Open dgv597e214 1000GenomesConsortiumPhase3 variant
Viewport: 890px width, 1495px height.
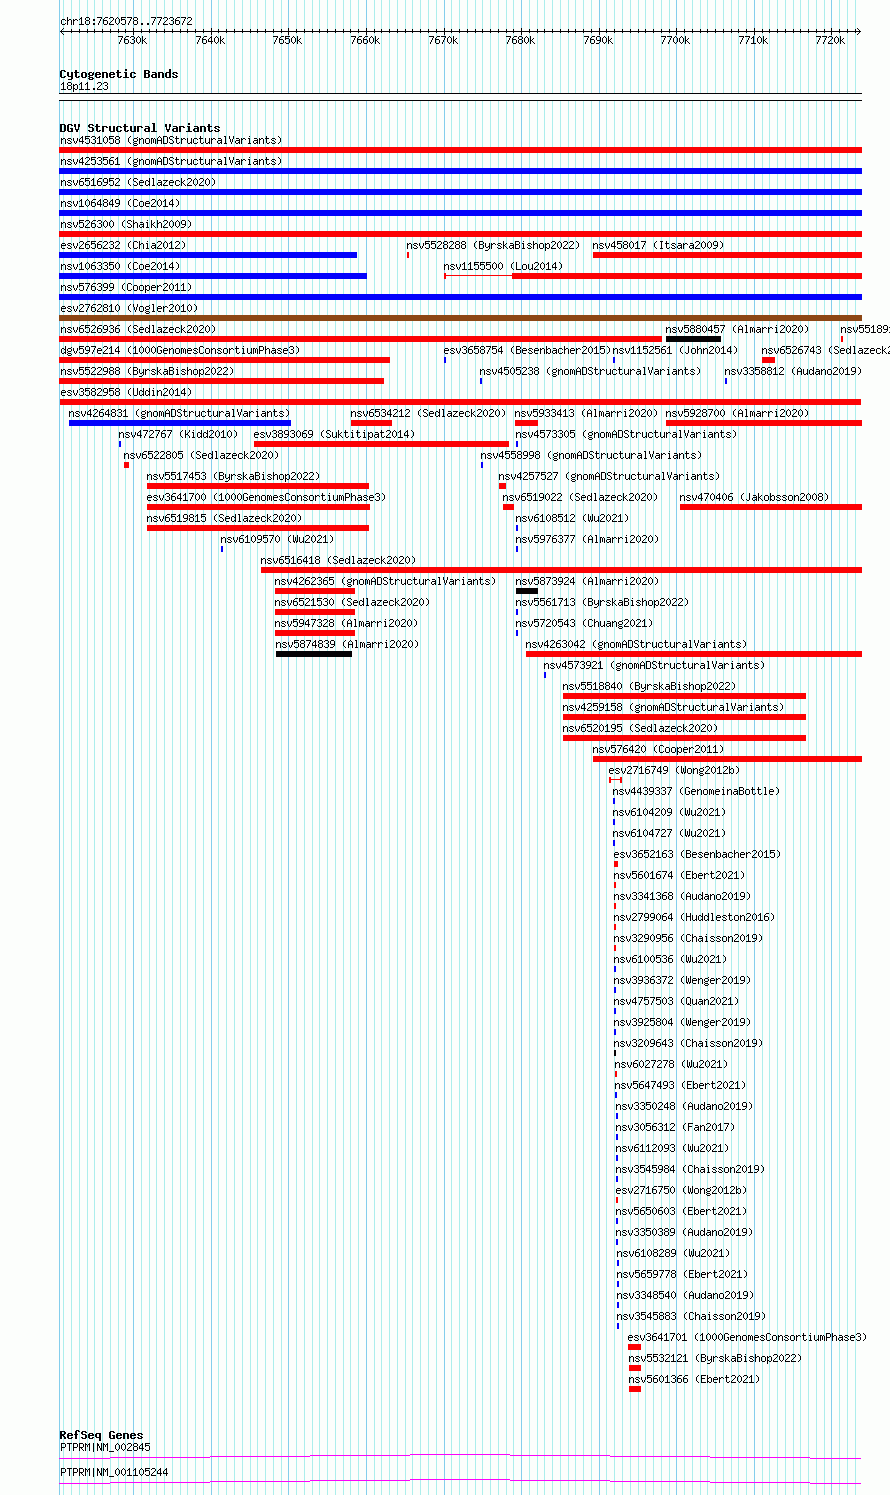click(x=180, y=350)
